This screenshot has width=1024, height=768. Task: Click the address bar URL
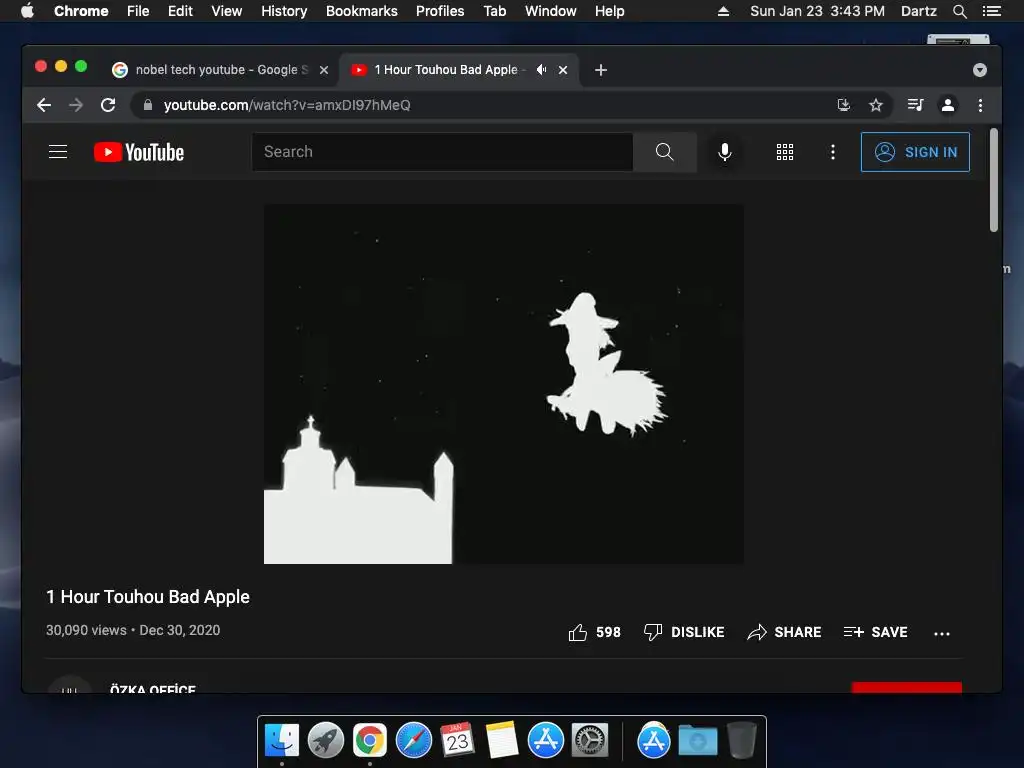(287, 105)
